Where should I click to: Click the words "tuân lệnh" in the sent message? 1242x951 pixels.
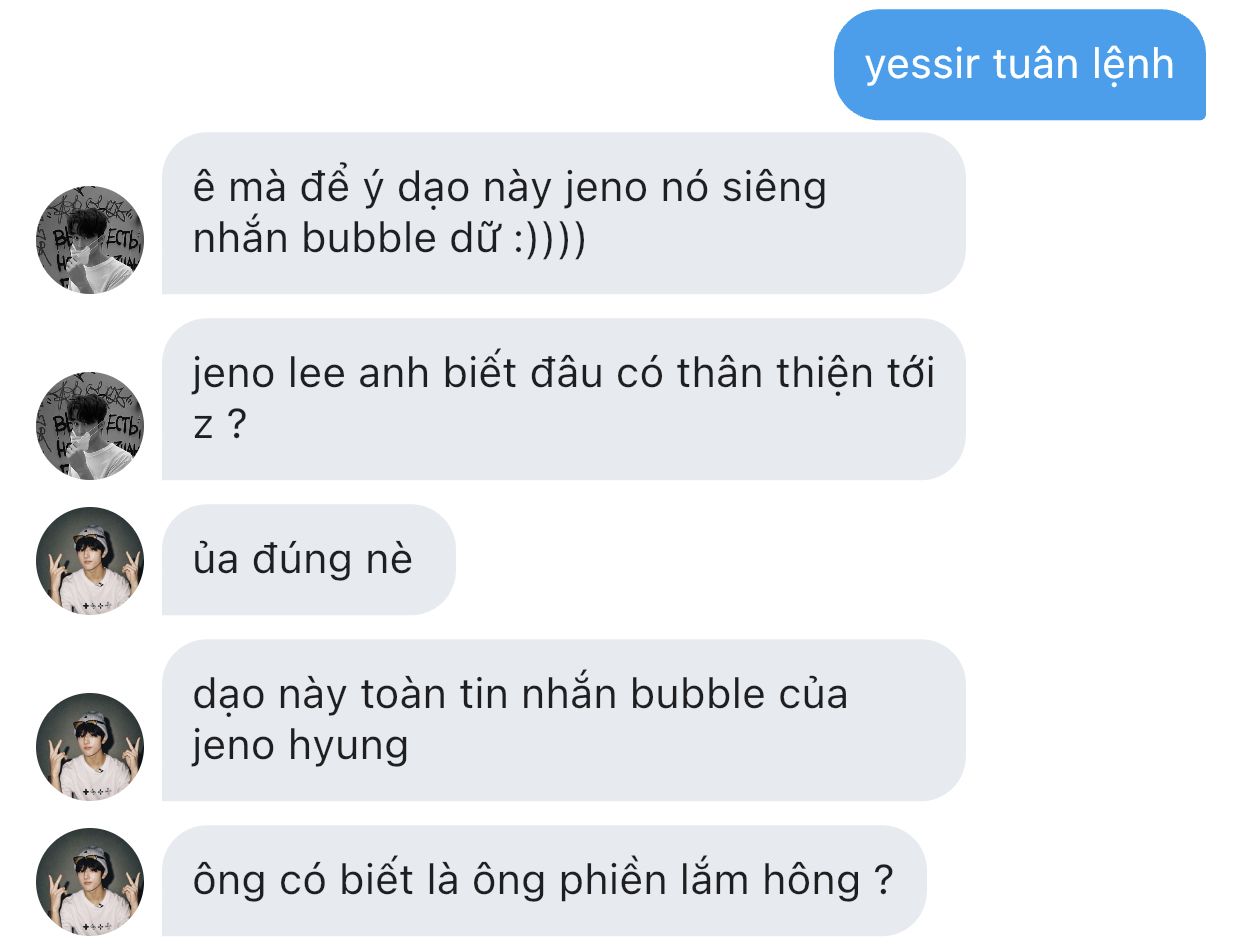pos(1084,66)
